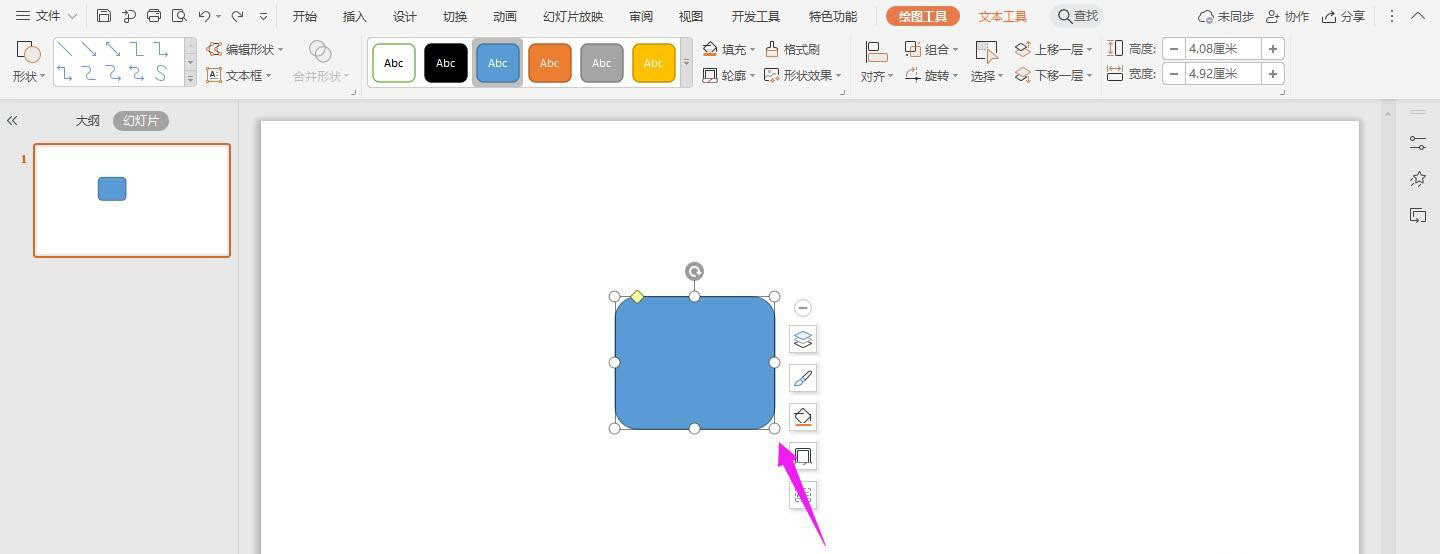Click the star animation icon on right sidebar

coord(1418,179)
